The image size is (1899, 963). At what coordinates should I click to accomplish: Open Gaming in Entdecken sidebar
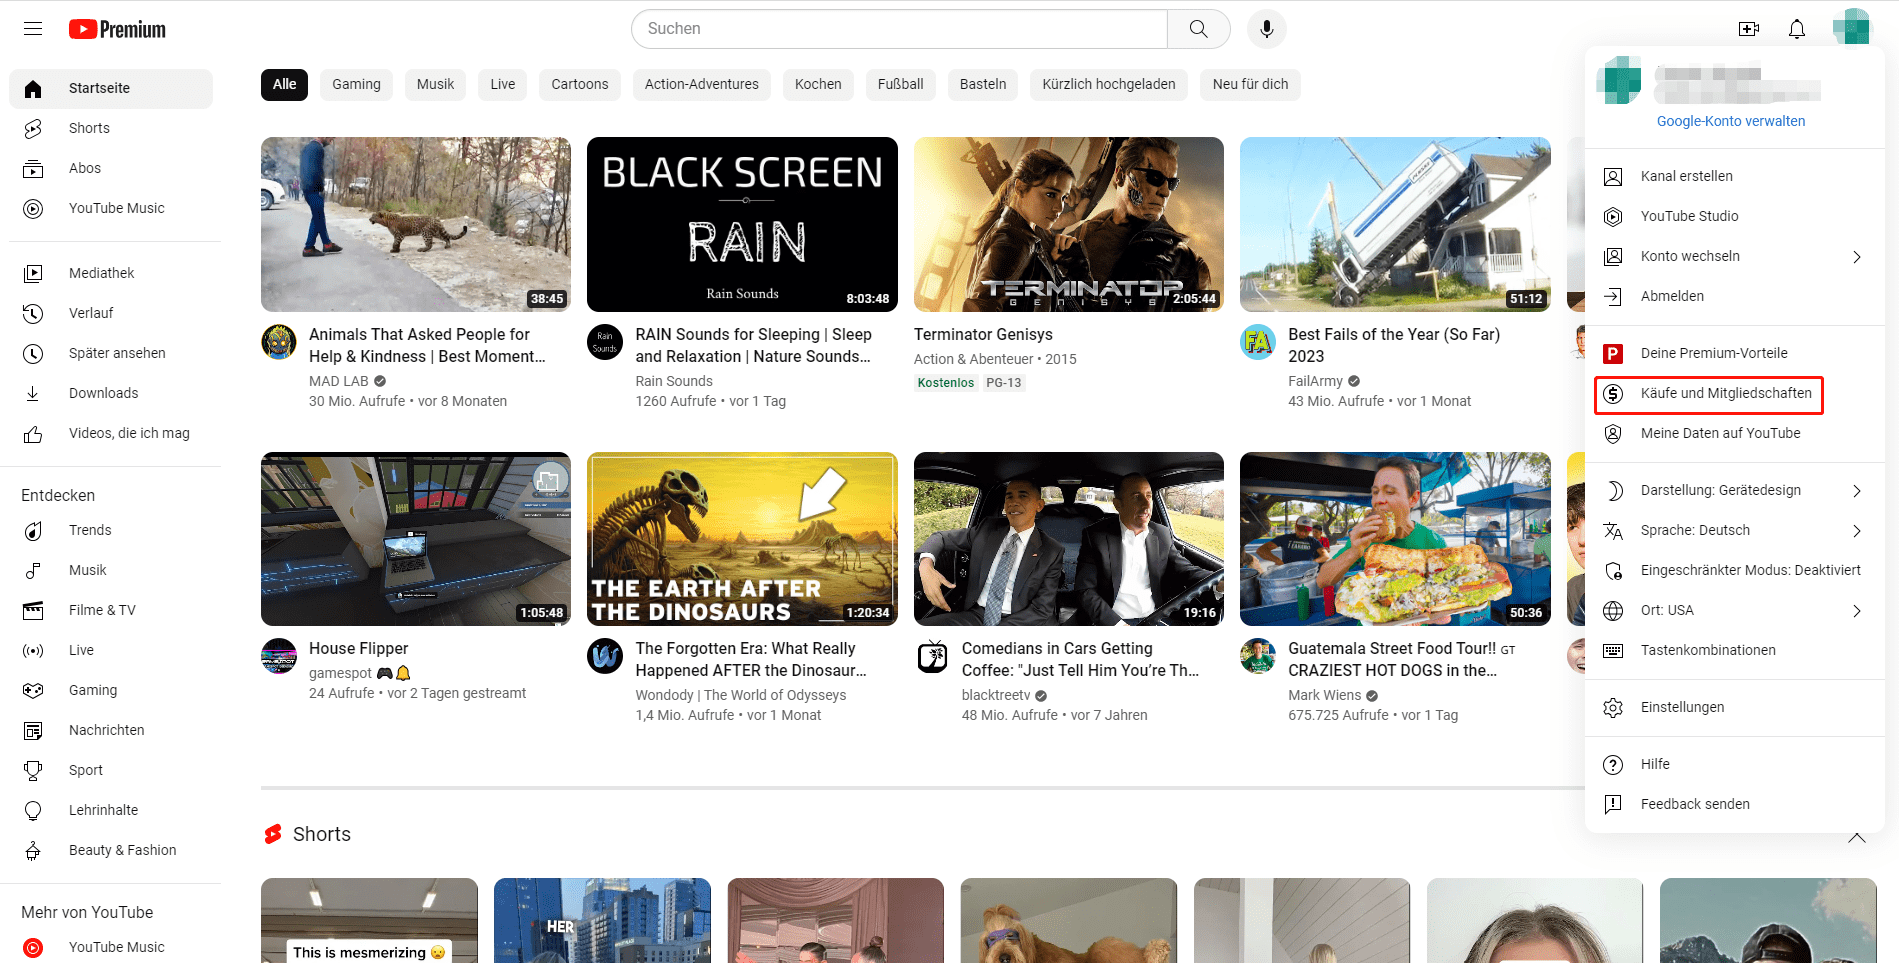click(x=111, y=690)
